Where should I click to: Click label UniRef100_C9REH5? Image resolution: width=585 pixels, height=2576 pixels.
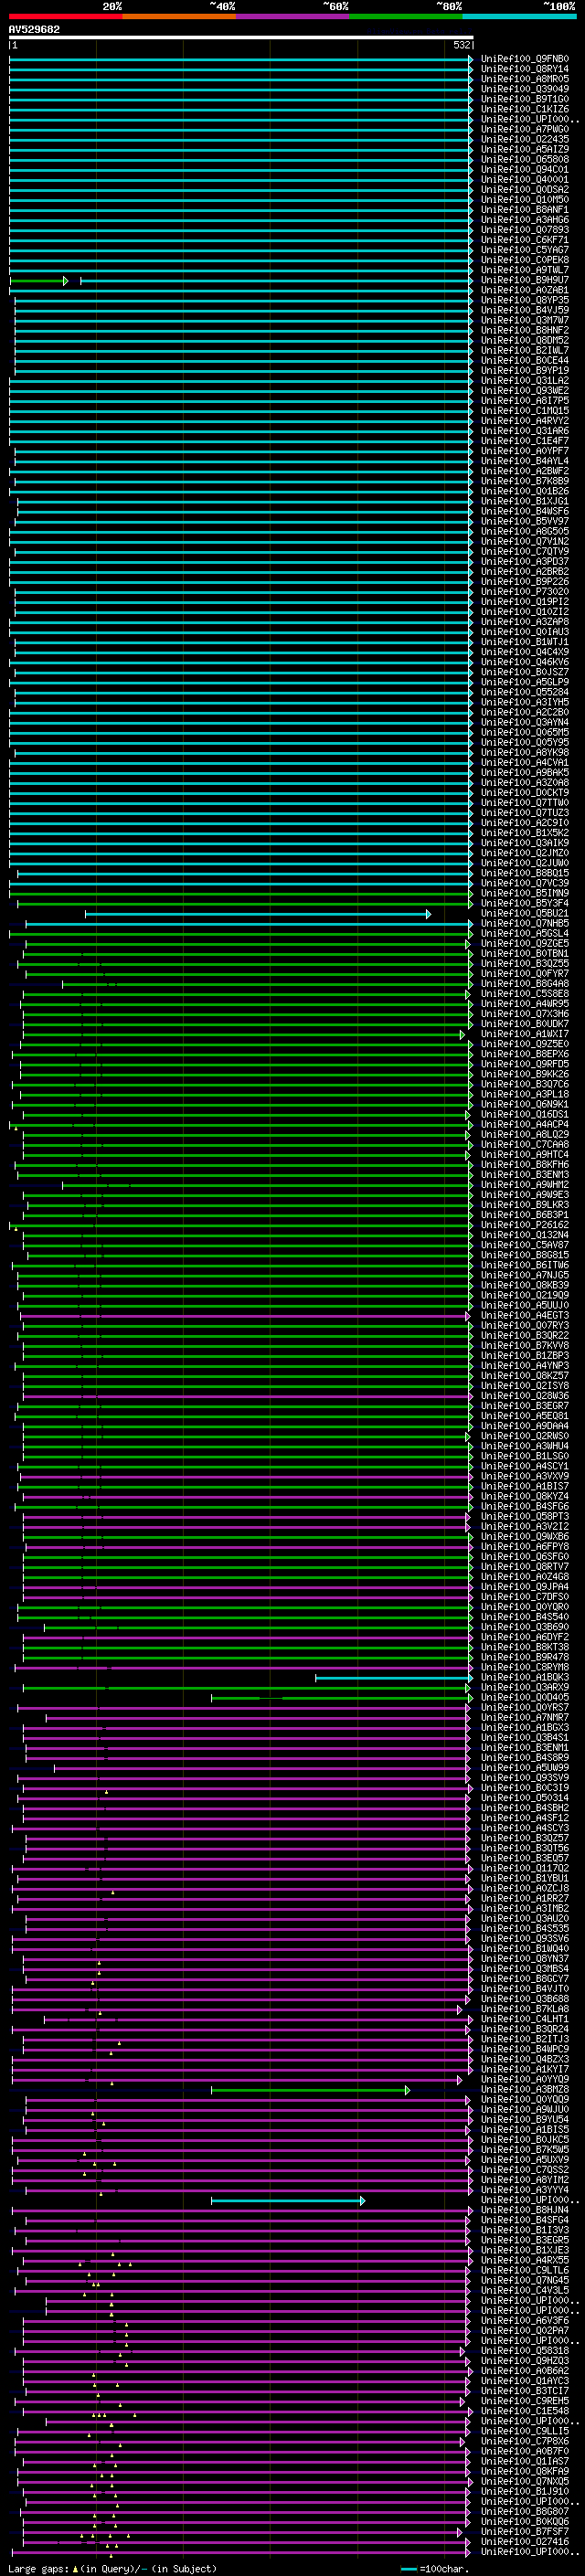coord(524,2401)
